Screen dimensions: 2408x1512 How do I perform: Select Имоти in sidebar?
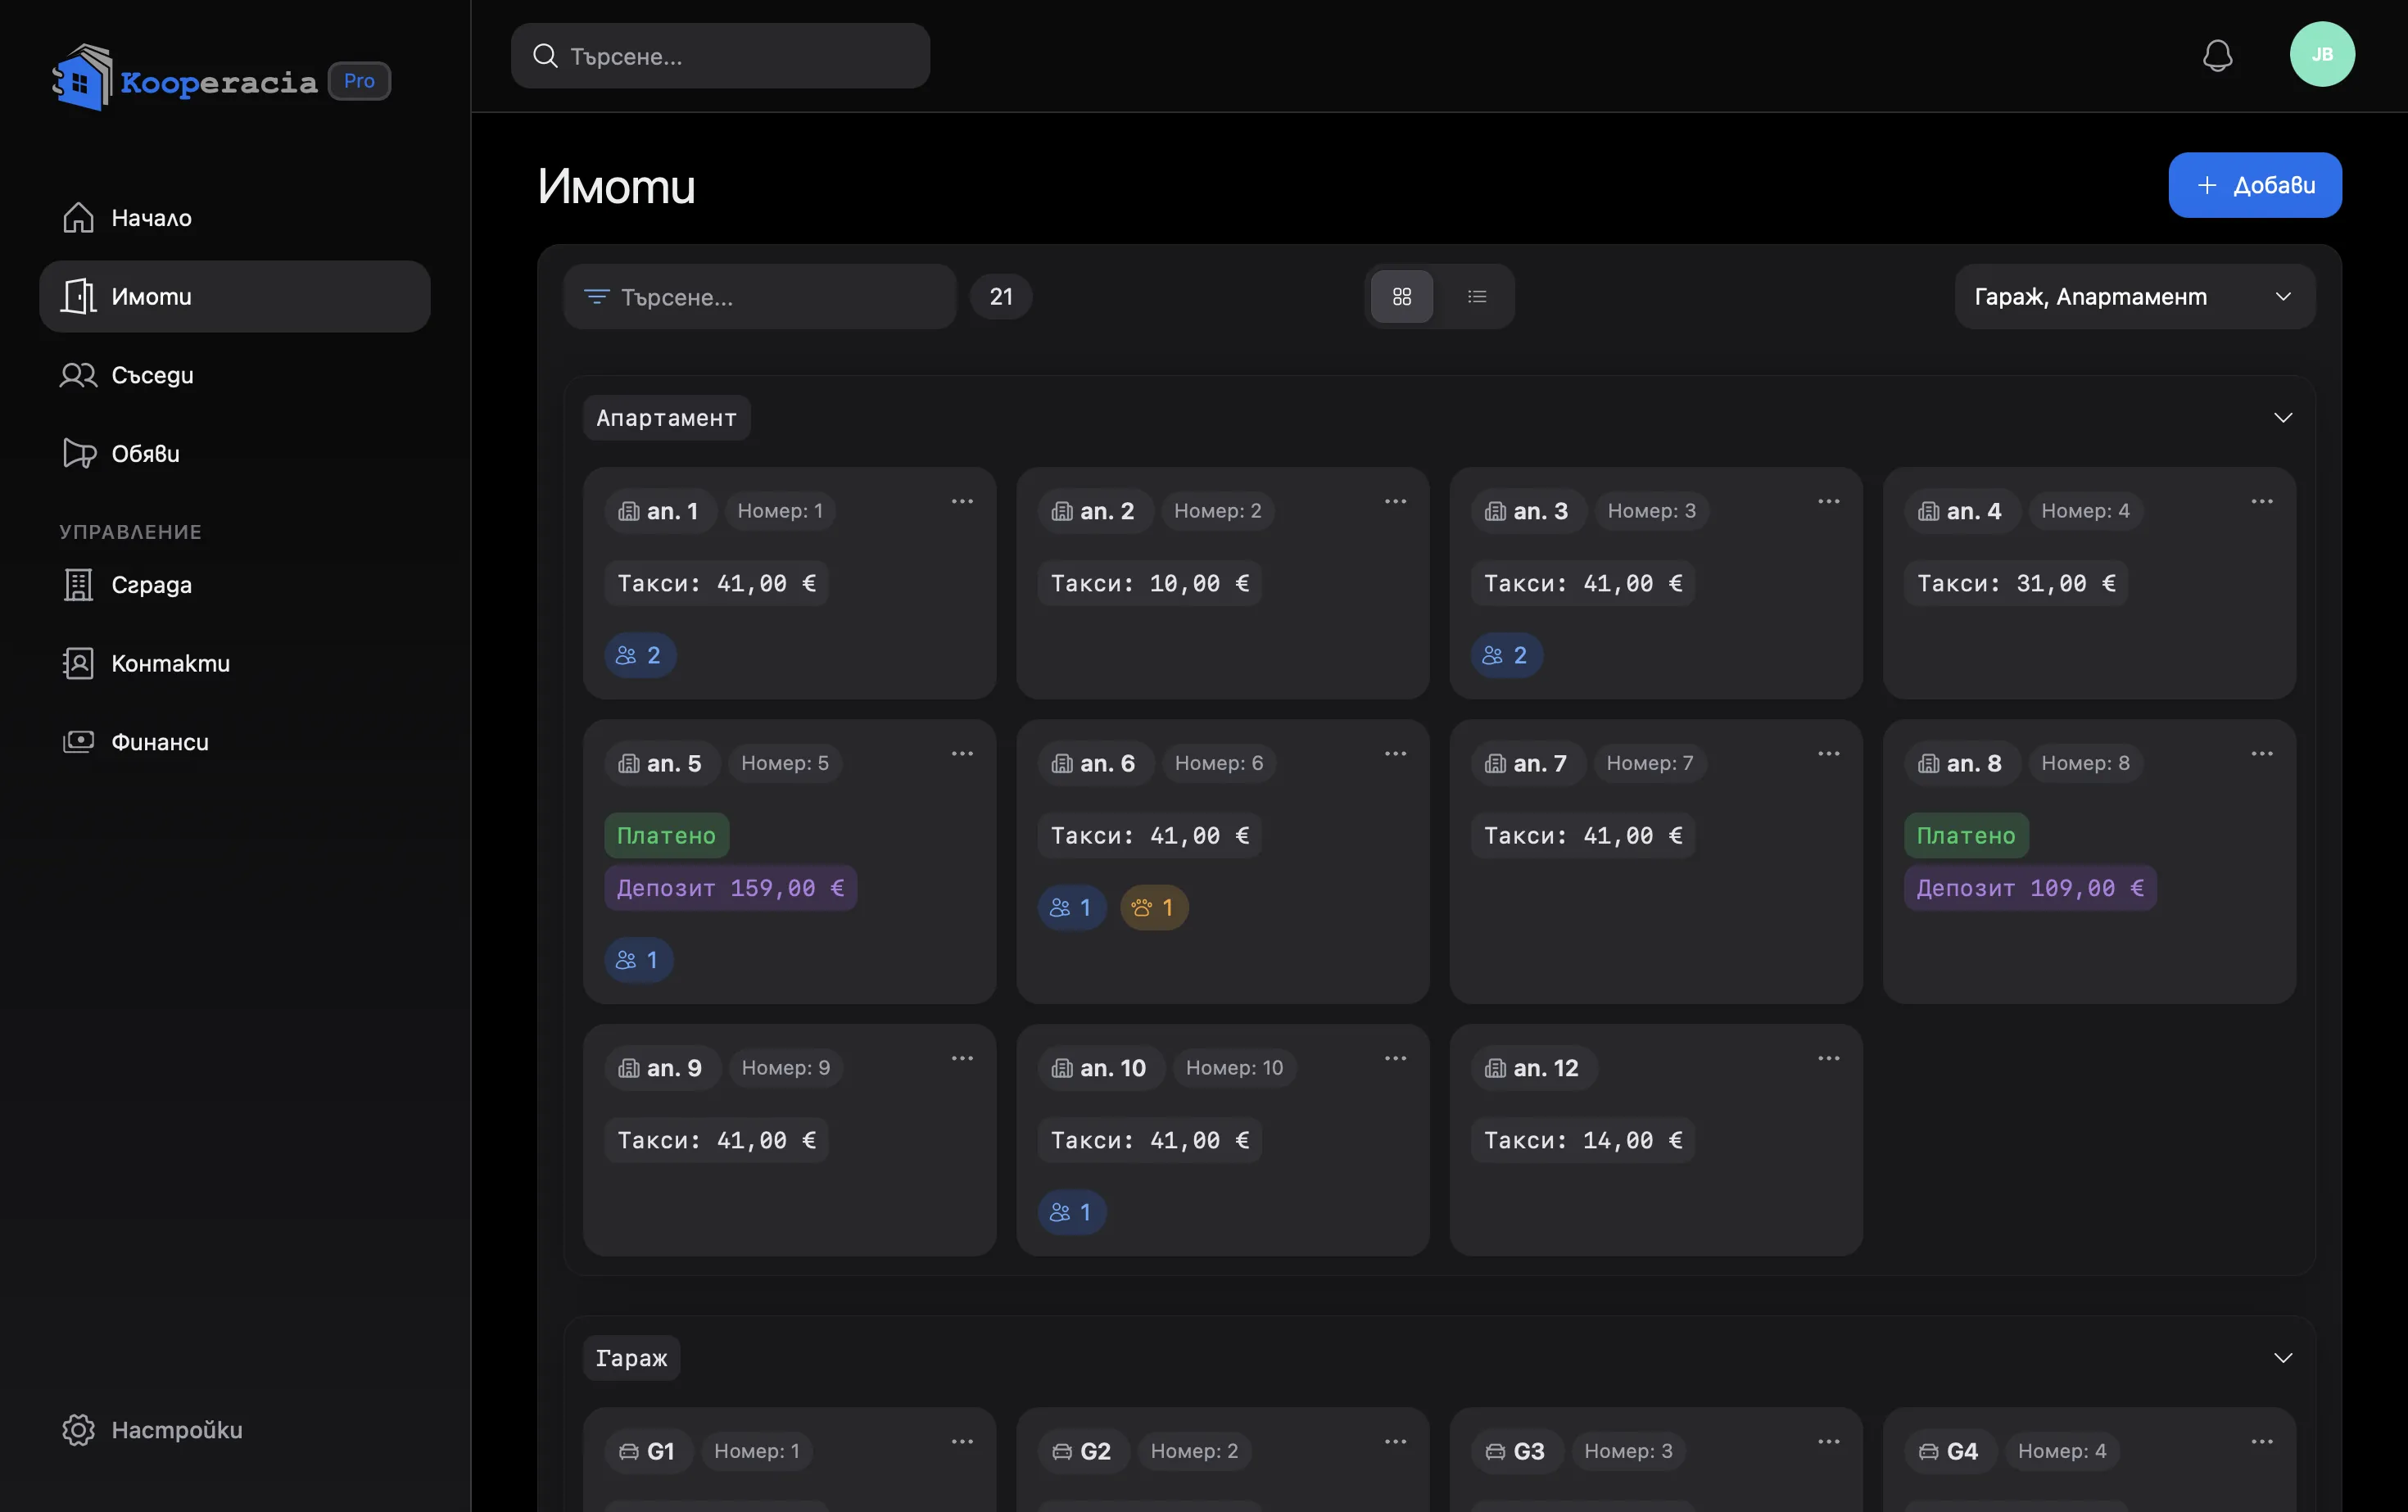(234, 296)
